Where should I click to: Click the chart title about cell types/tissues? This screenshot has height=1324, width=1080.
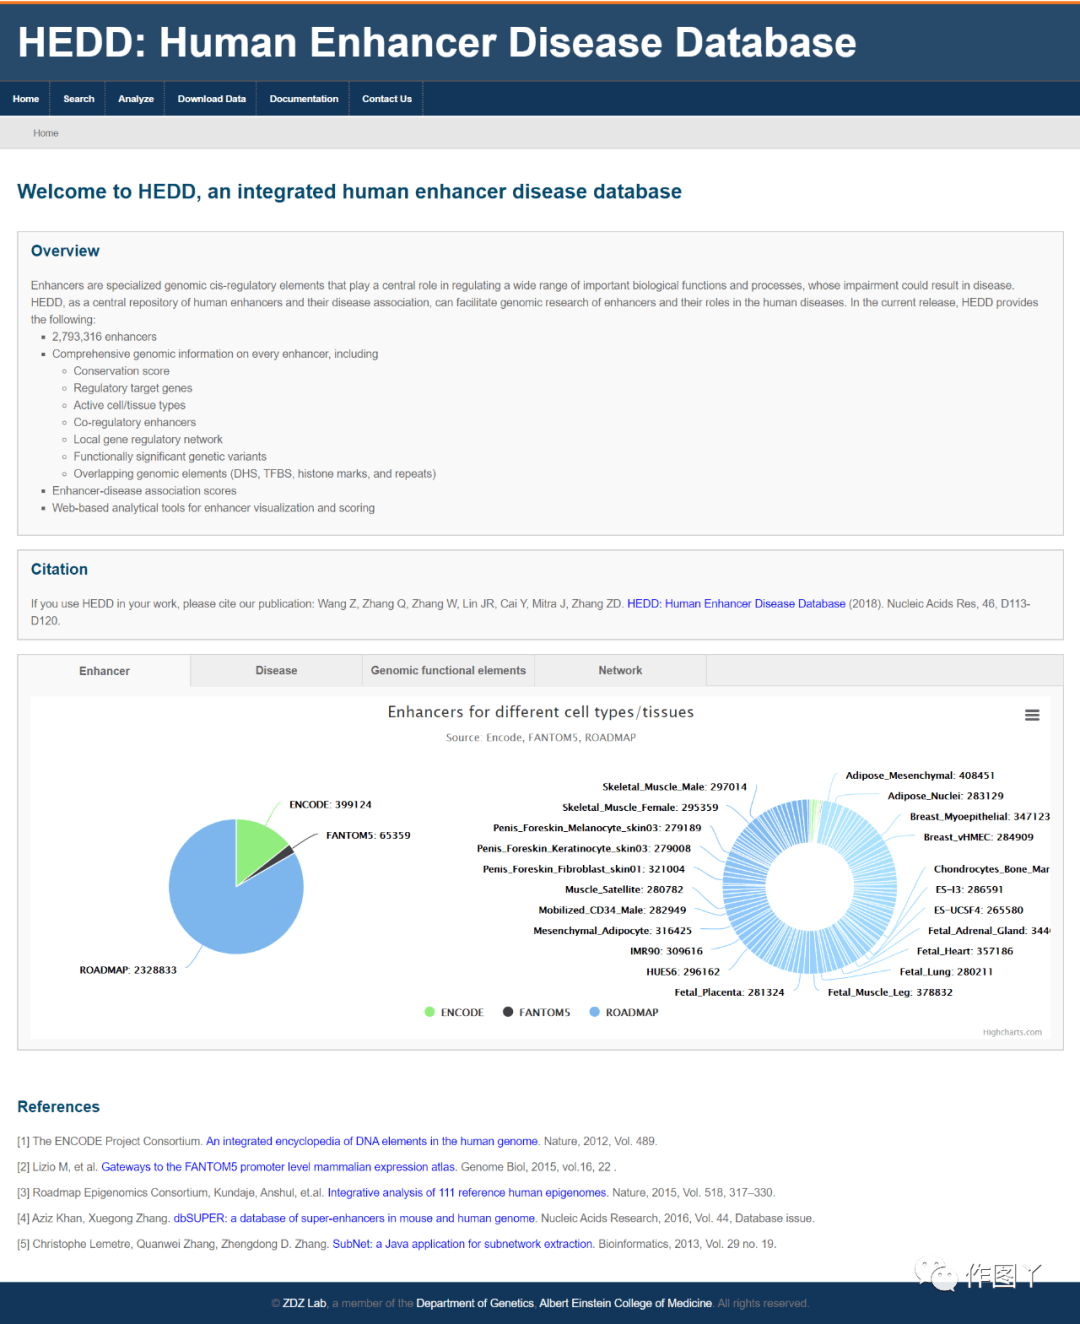541,712
